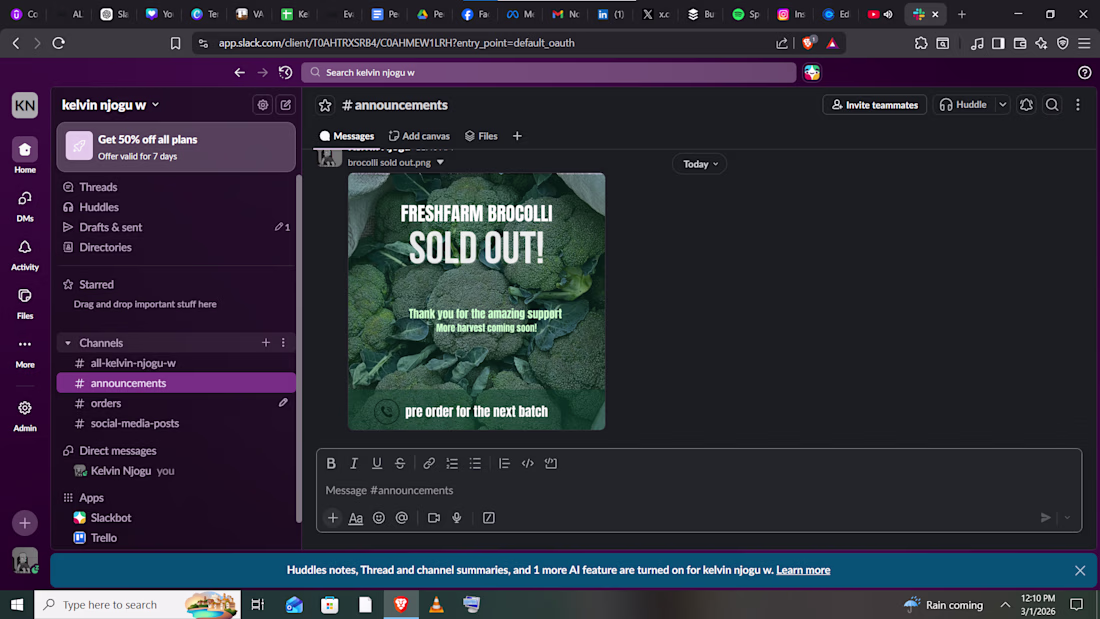1100x619 pixels.
Task: Open Files in the left rail
Action: (x=25, y=303)
